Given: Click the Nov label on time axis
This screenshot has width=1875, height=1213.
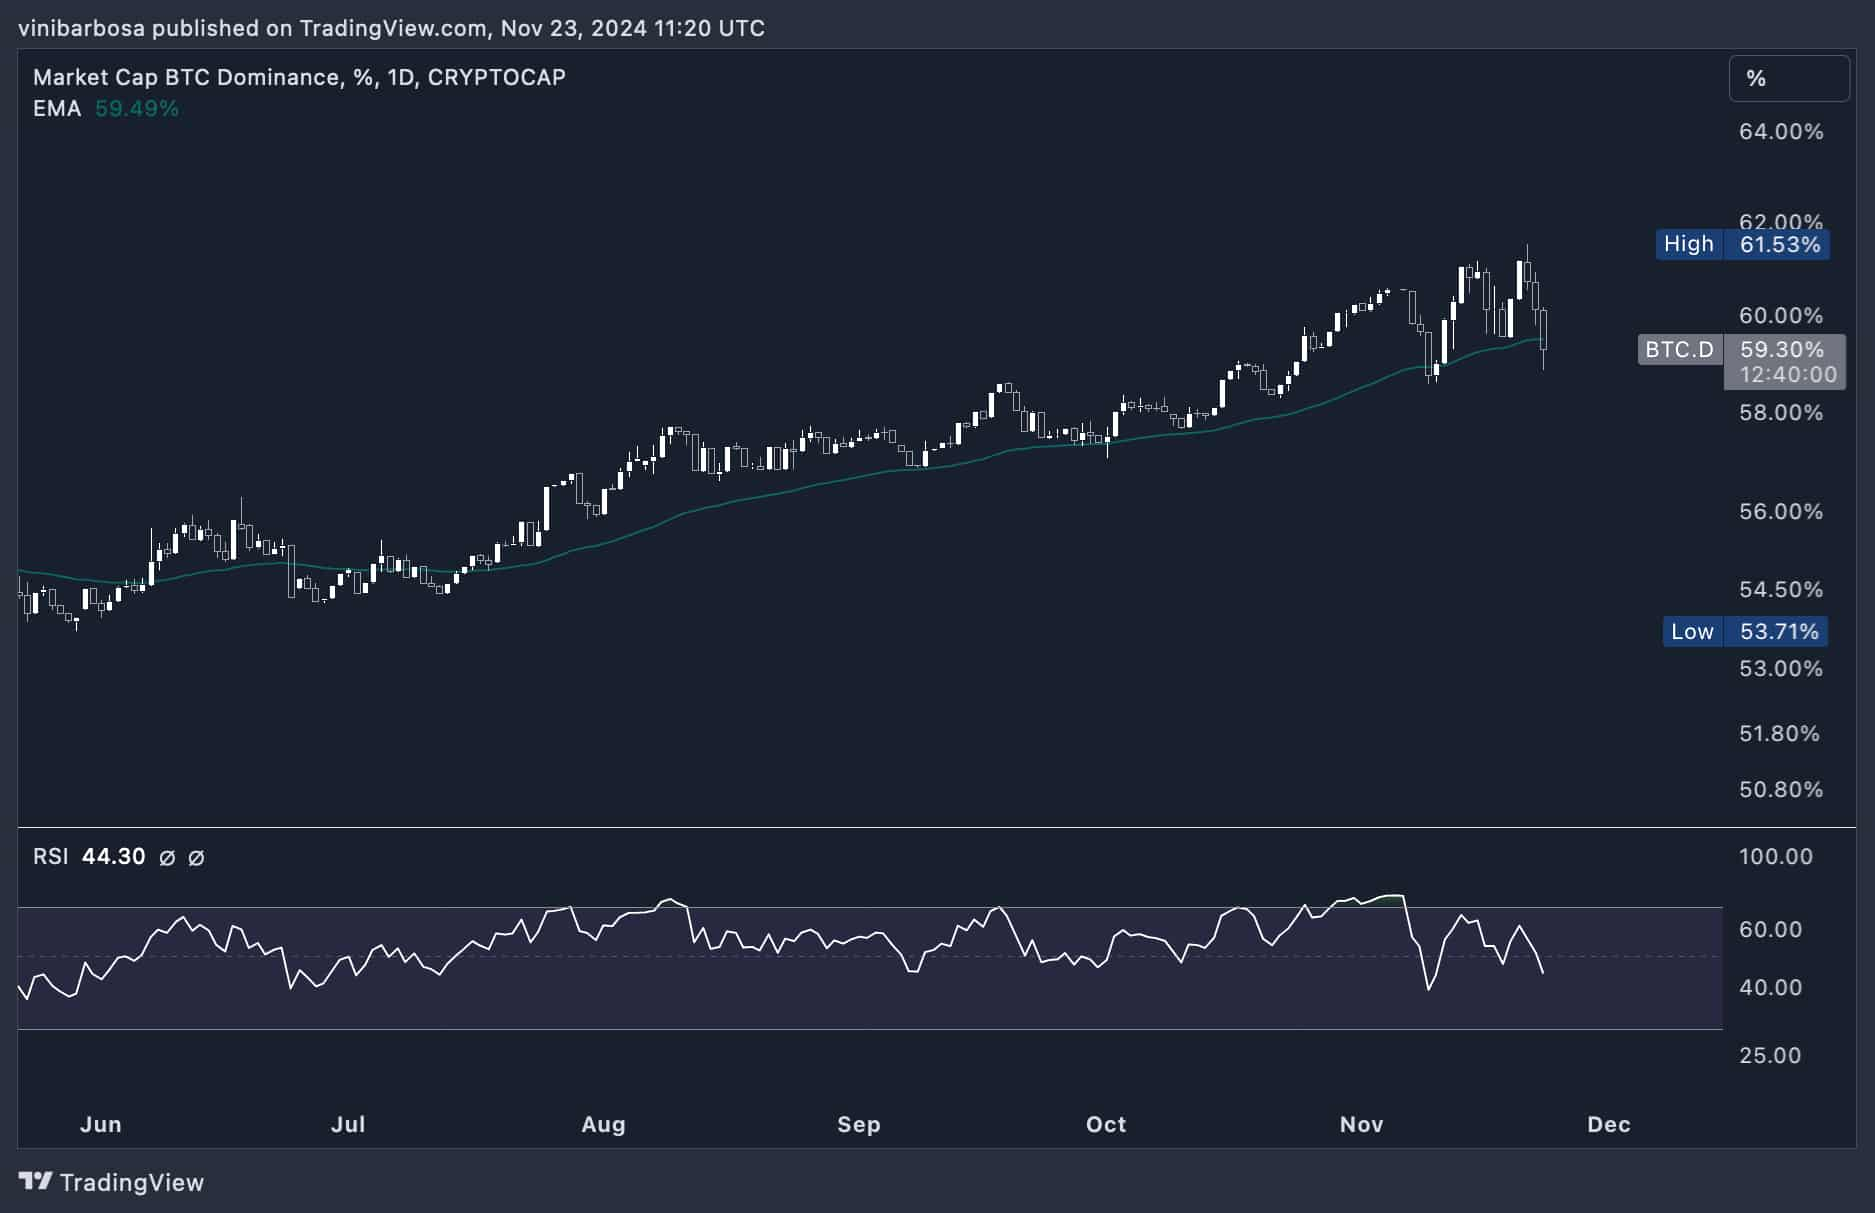Looking at the screenshot, I should (x=1362, y=1125).
